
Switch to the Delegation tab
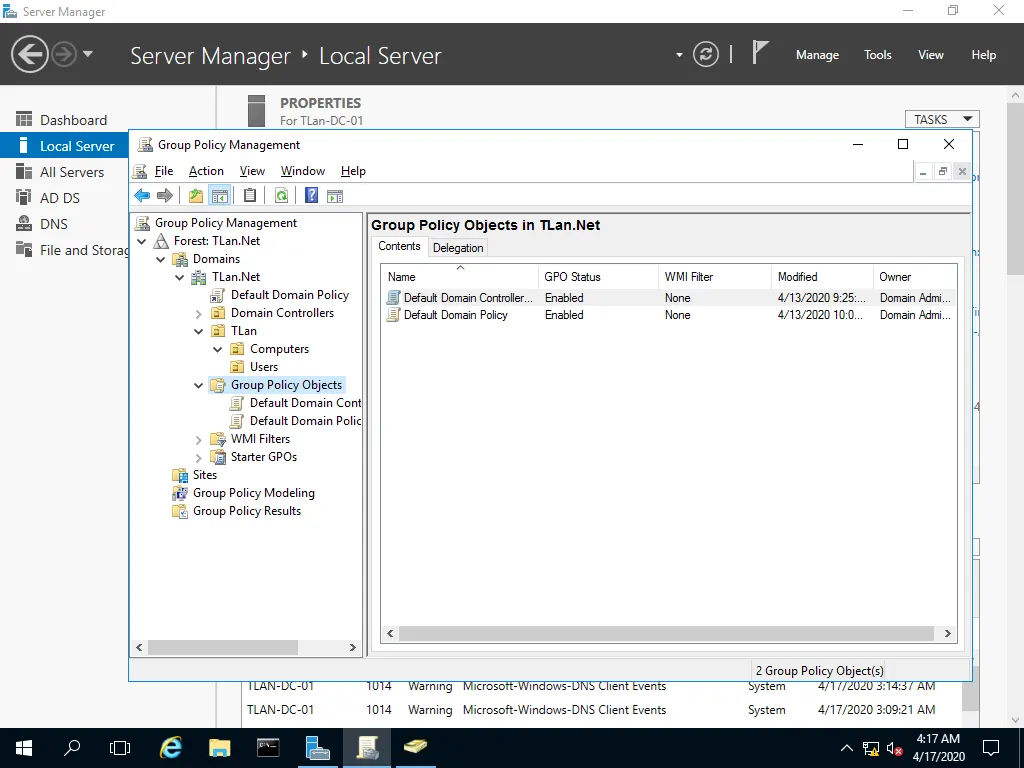coord(458,248)
